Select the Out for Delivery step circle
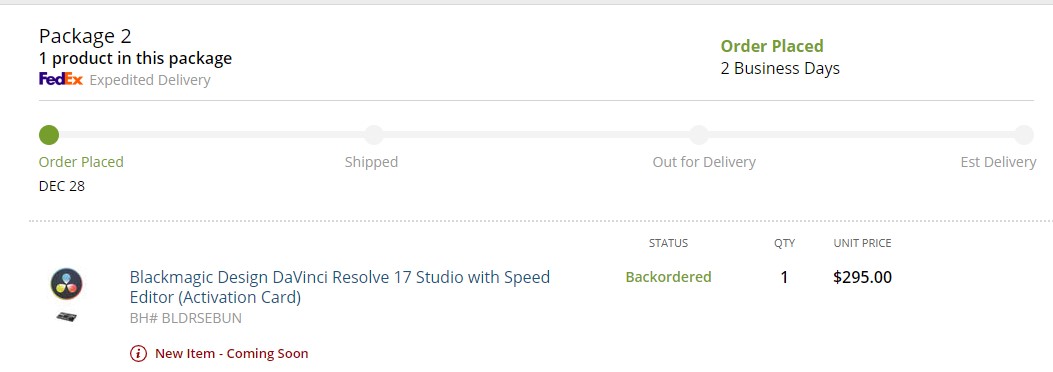 click(699, 135)
